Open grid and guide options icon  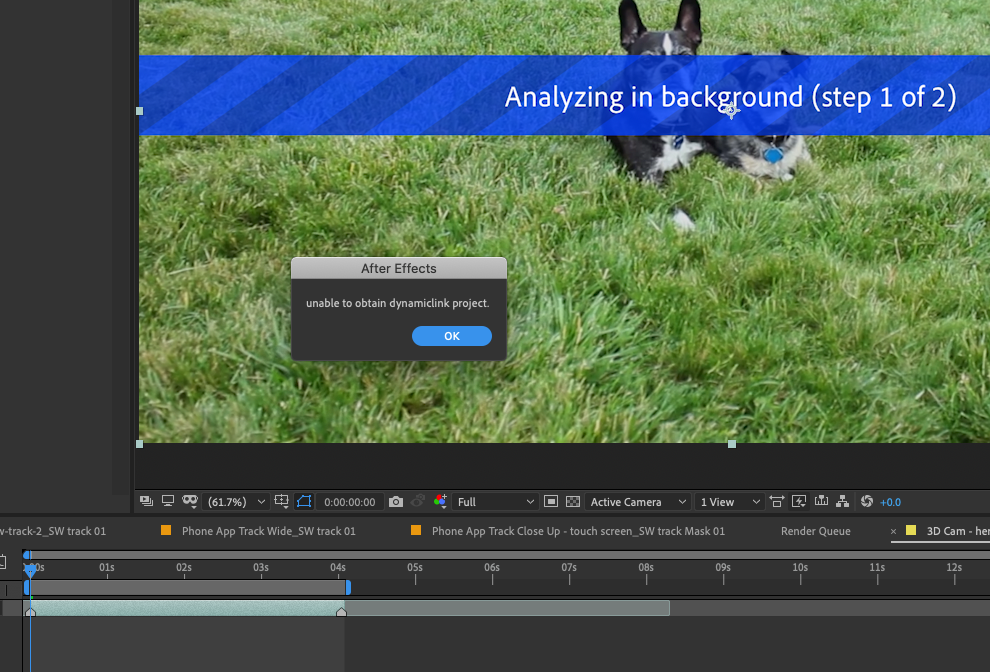283,502
